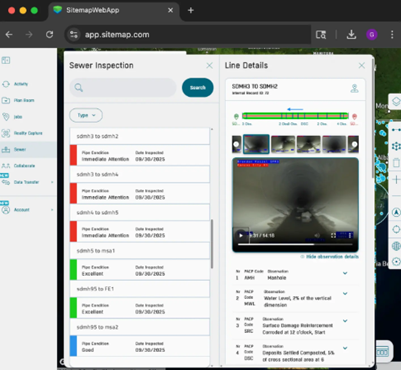Image resolution: width=401 pixels, height=370 pixels.
Task: Select the third pipe thumbnail
Action: coord(309,144)
